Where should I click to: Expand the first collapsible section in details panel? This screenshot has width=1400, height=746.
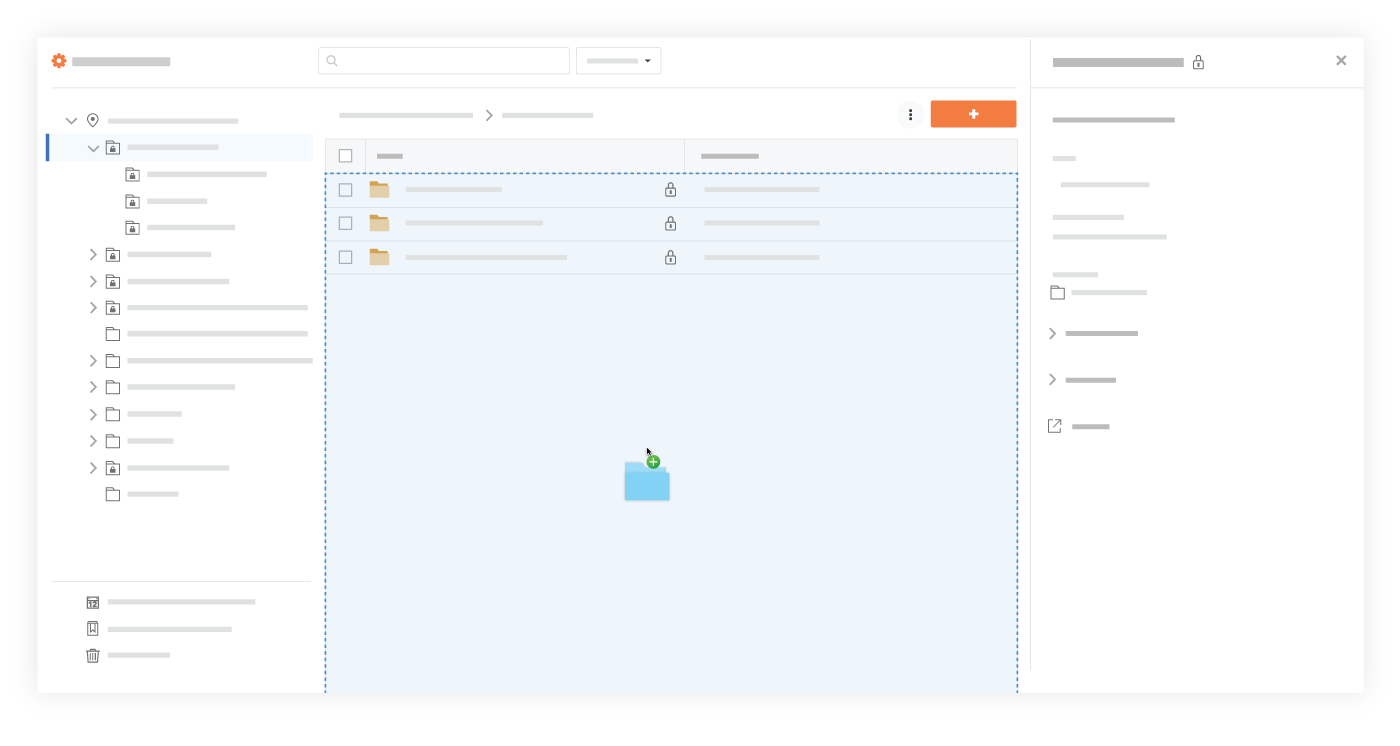[x=1052, y=333]
